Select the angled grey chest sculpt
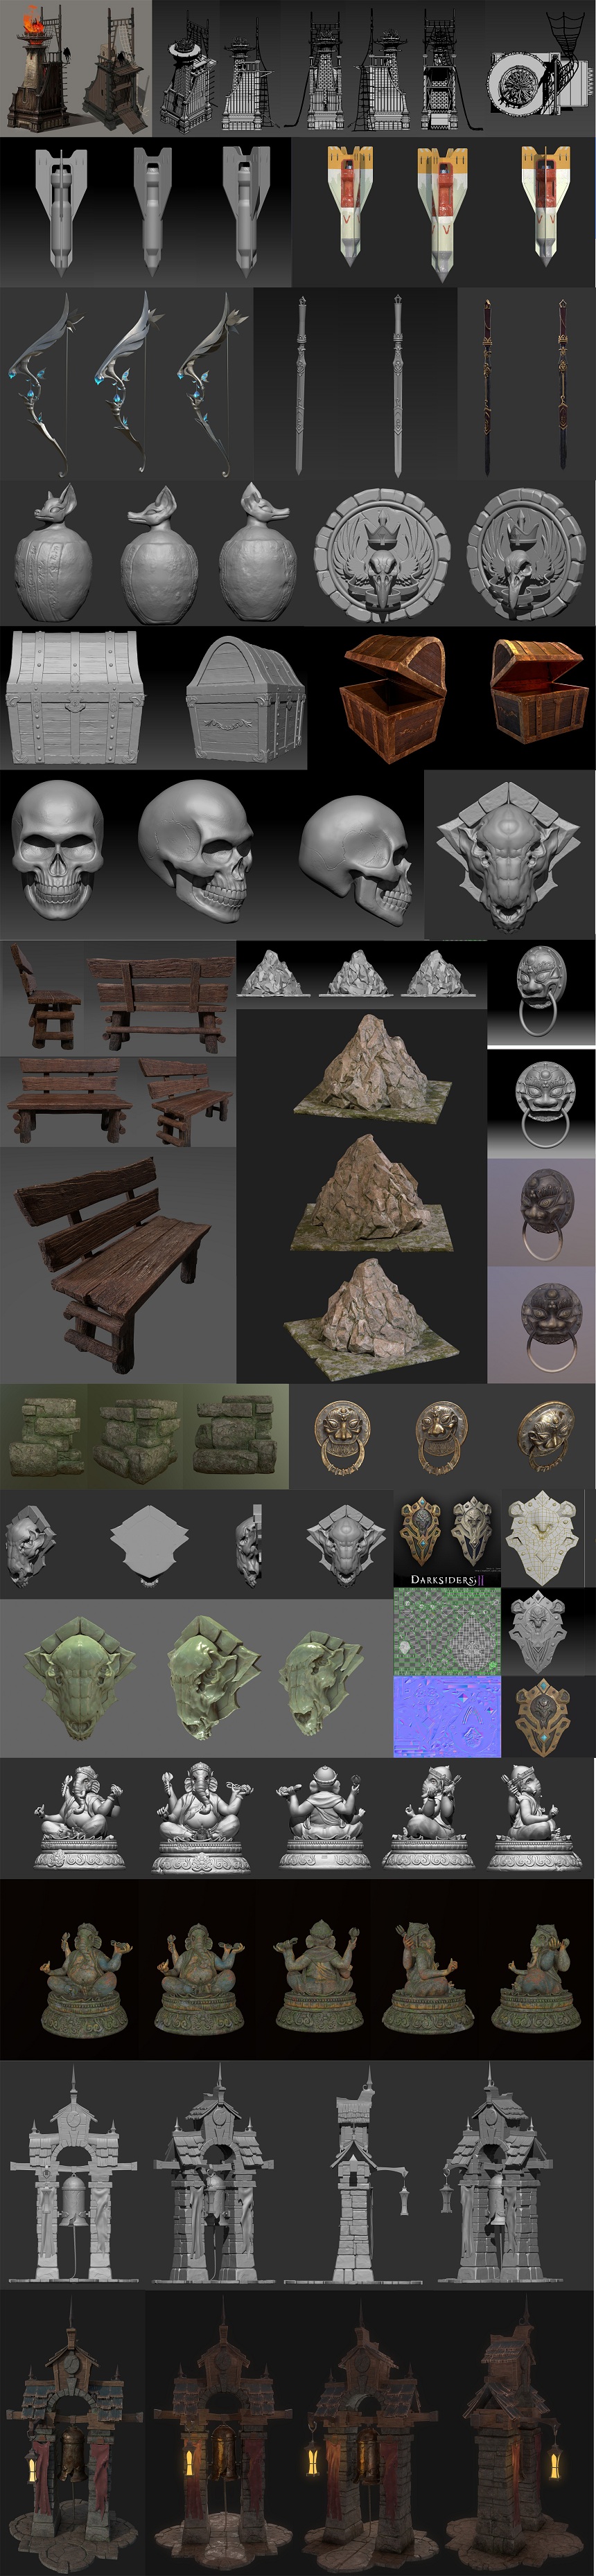The height and width of the screenshot is (2576, 596). tap(245, 700)
